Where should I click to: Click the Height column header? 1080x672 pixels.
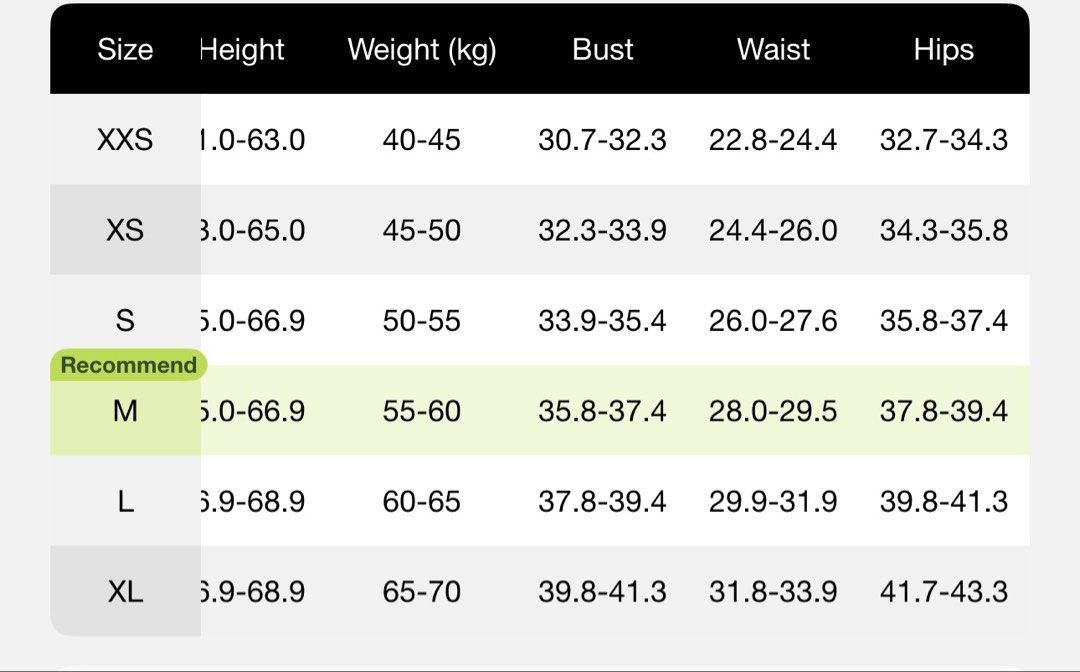242,50
